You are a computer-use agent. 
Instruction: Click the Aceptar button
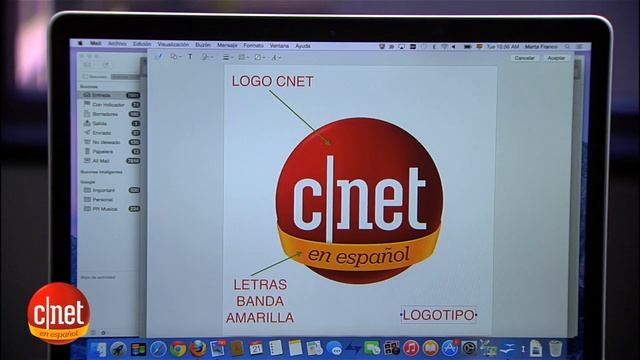click(556, 58)
